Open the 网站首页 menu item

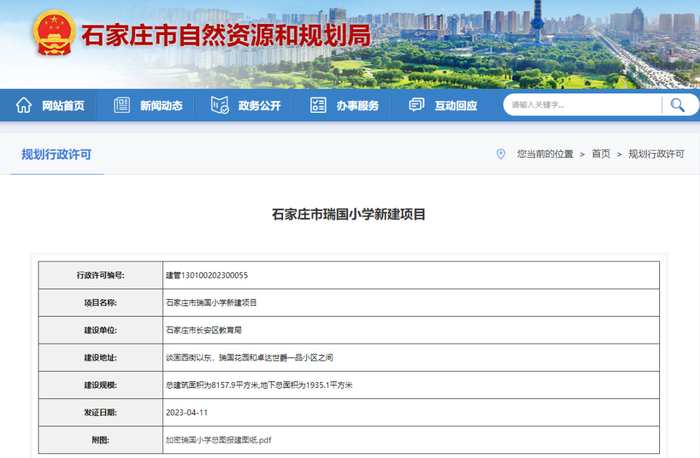[63, 106]
